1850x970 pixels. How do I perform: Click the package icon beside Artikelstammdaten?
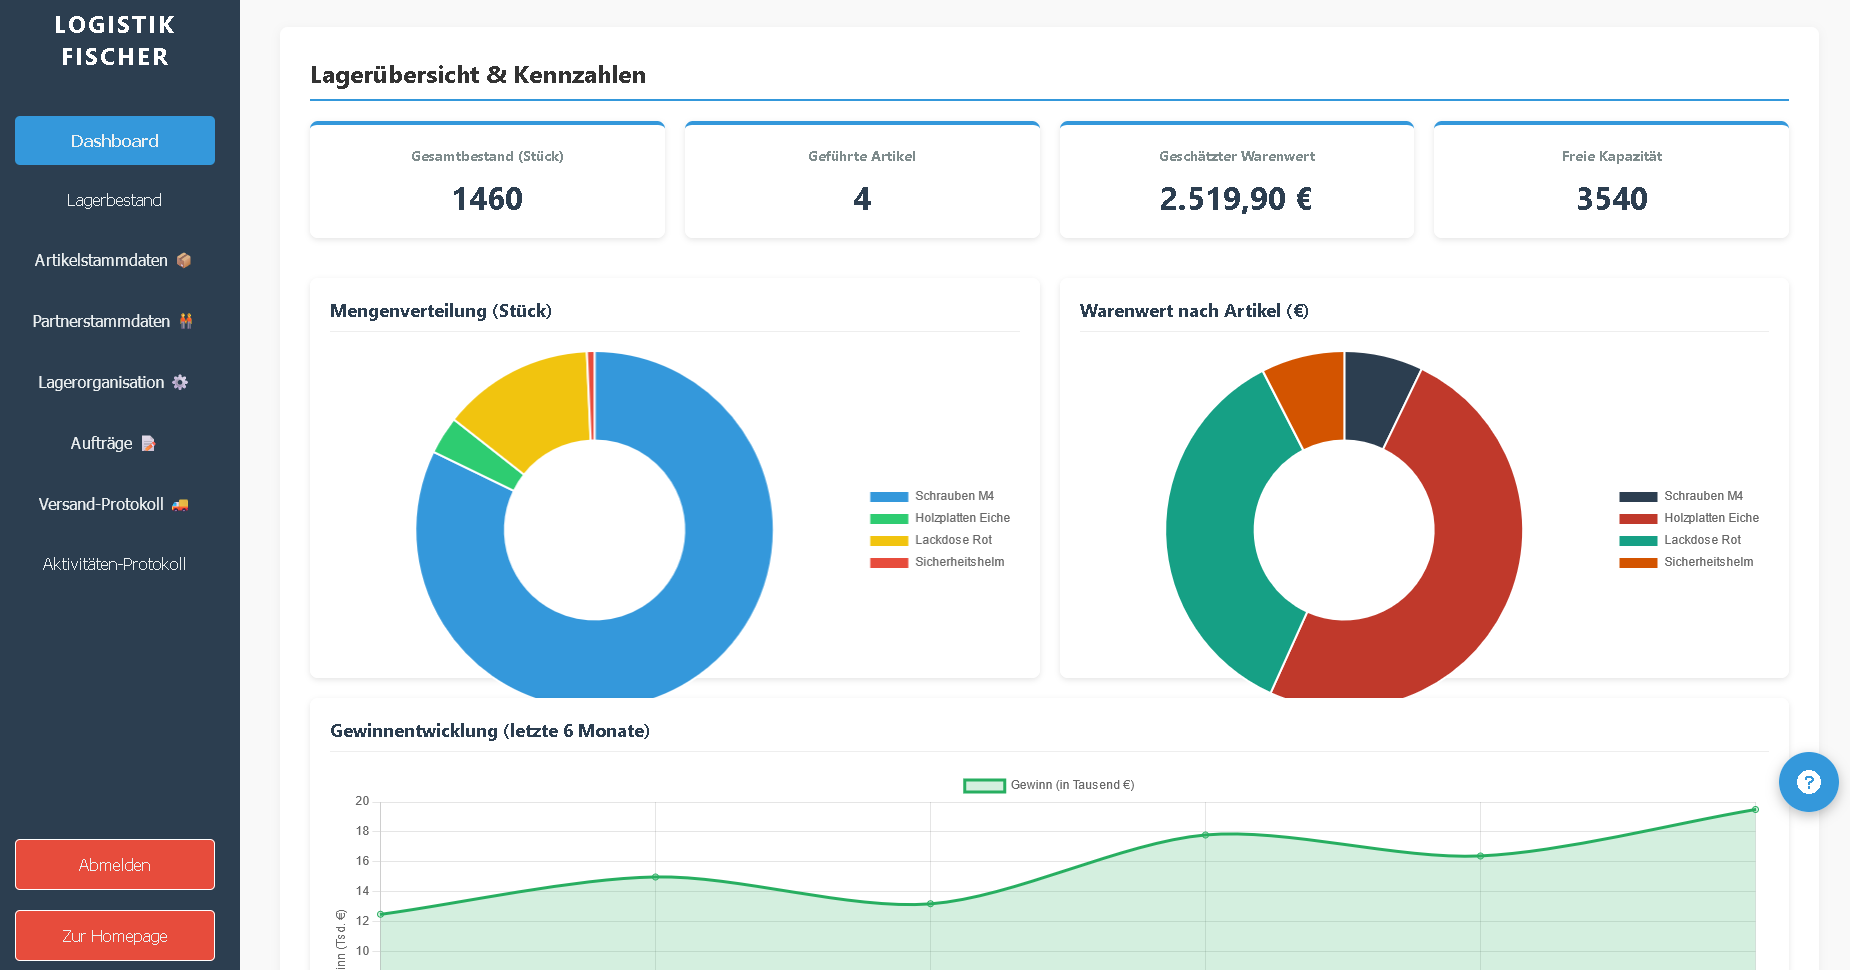coord(184,261)
